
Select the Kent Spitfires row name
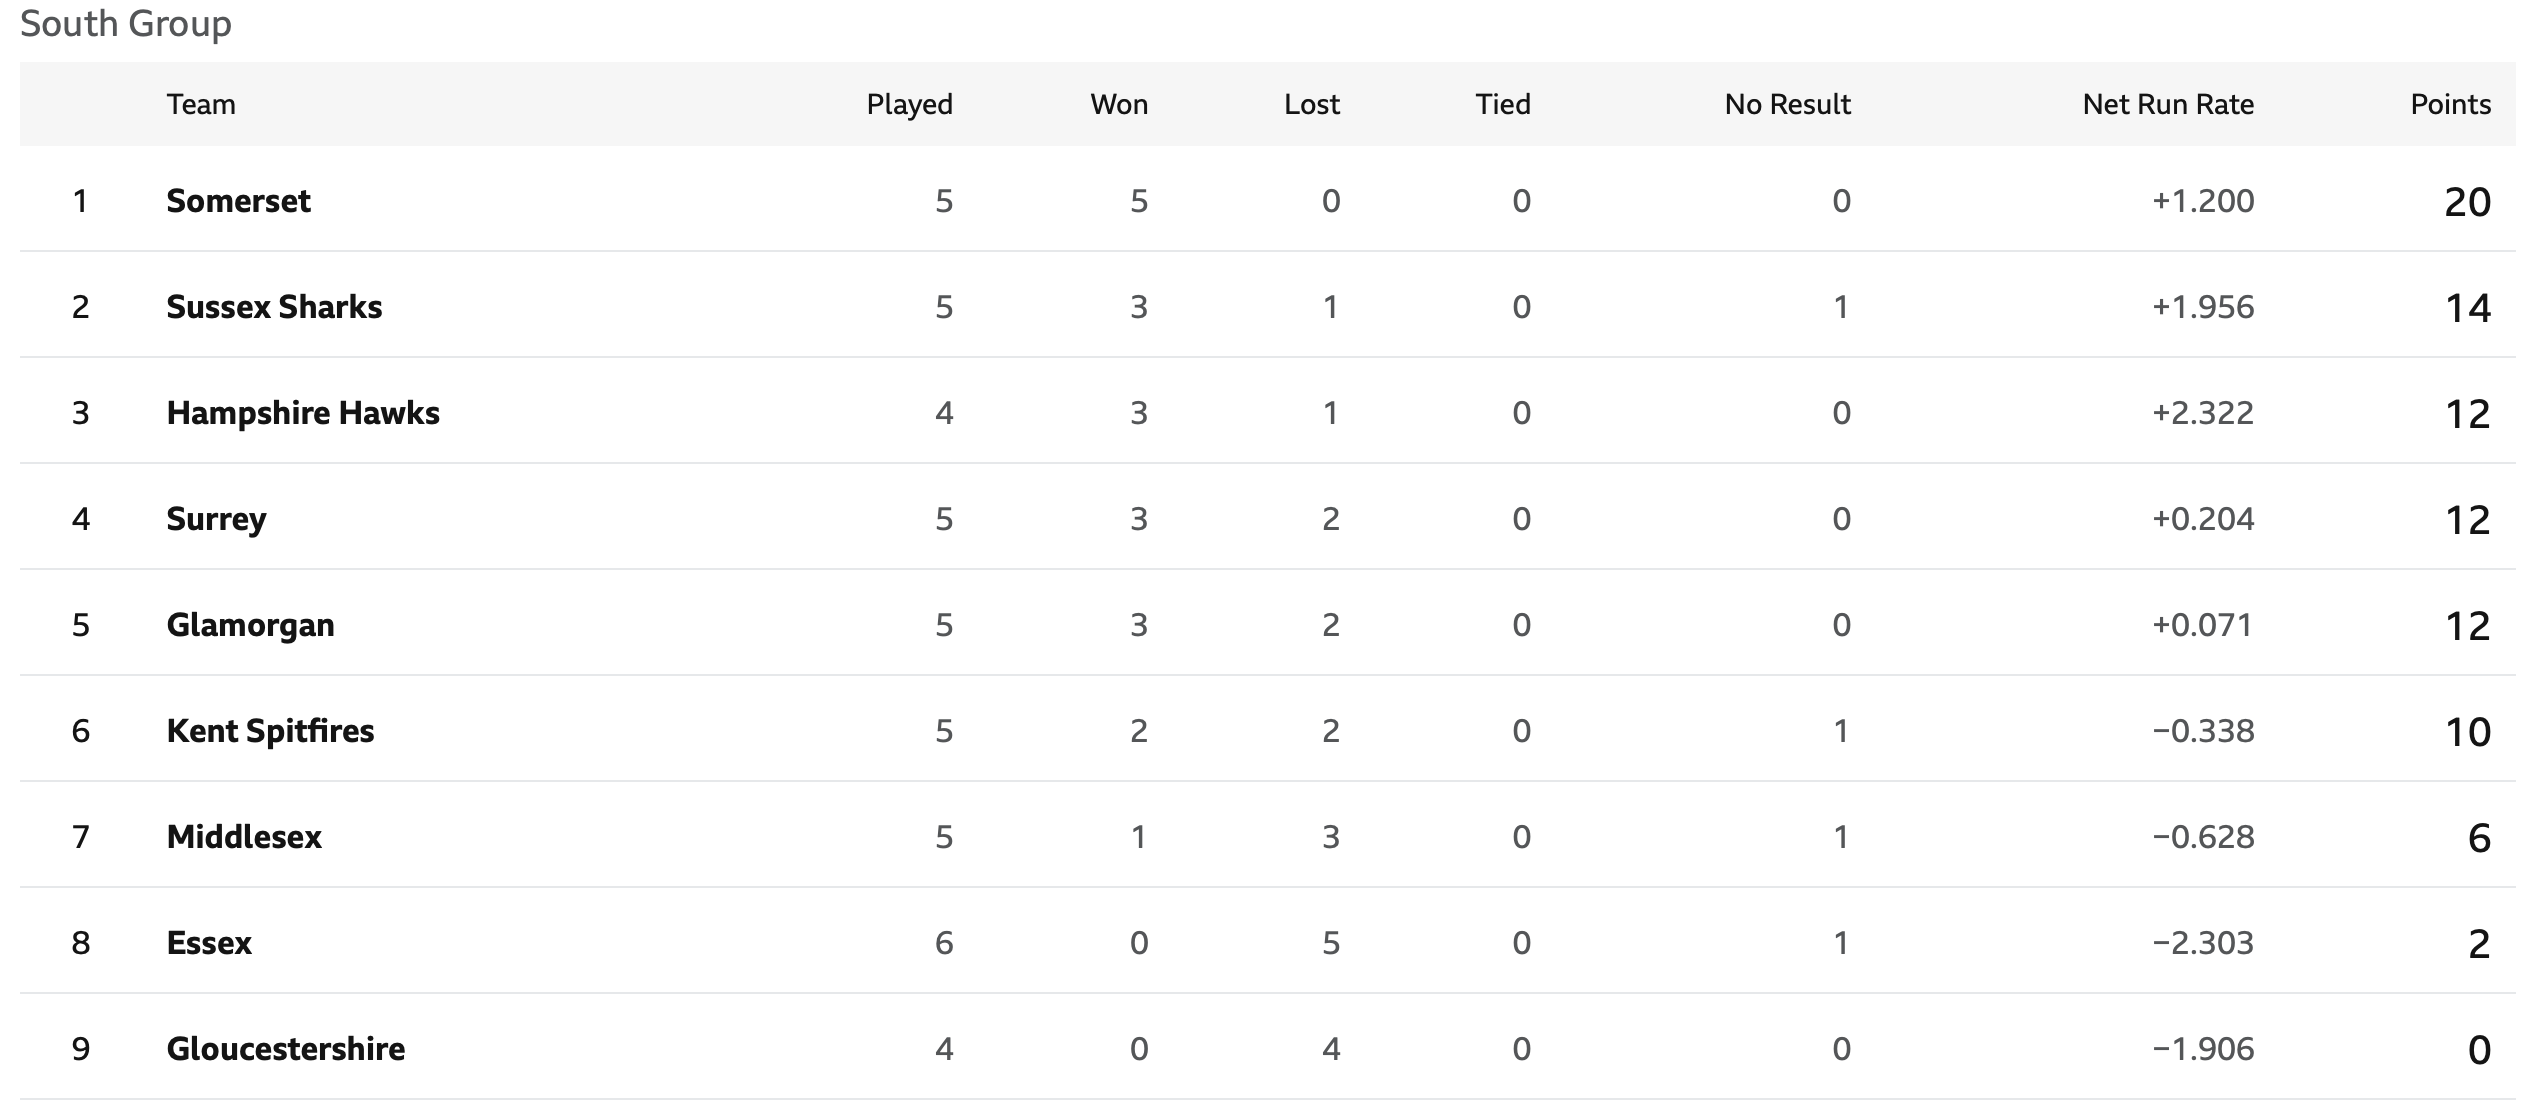(x=270, y=731)
